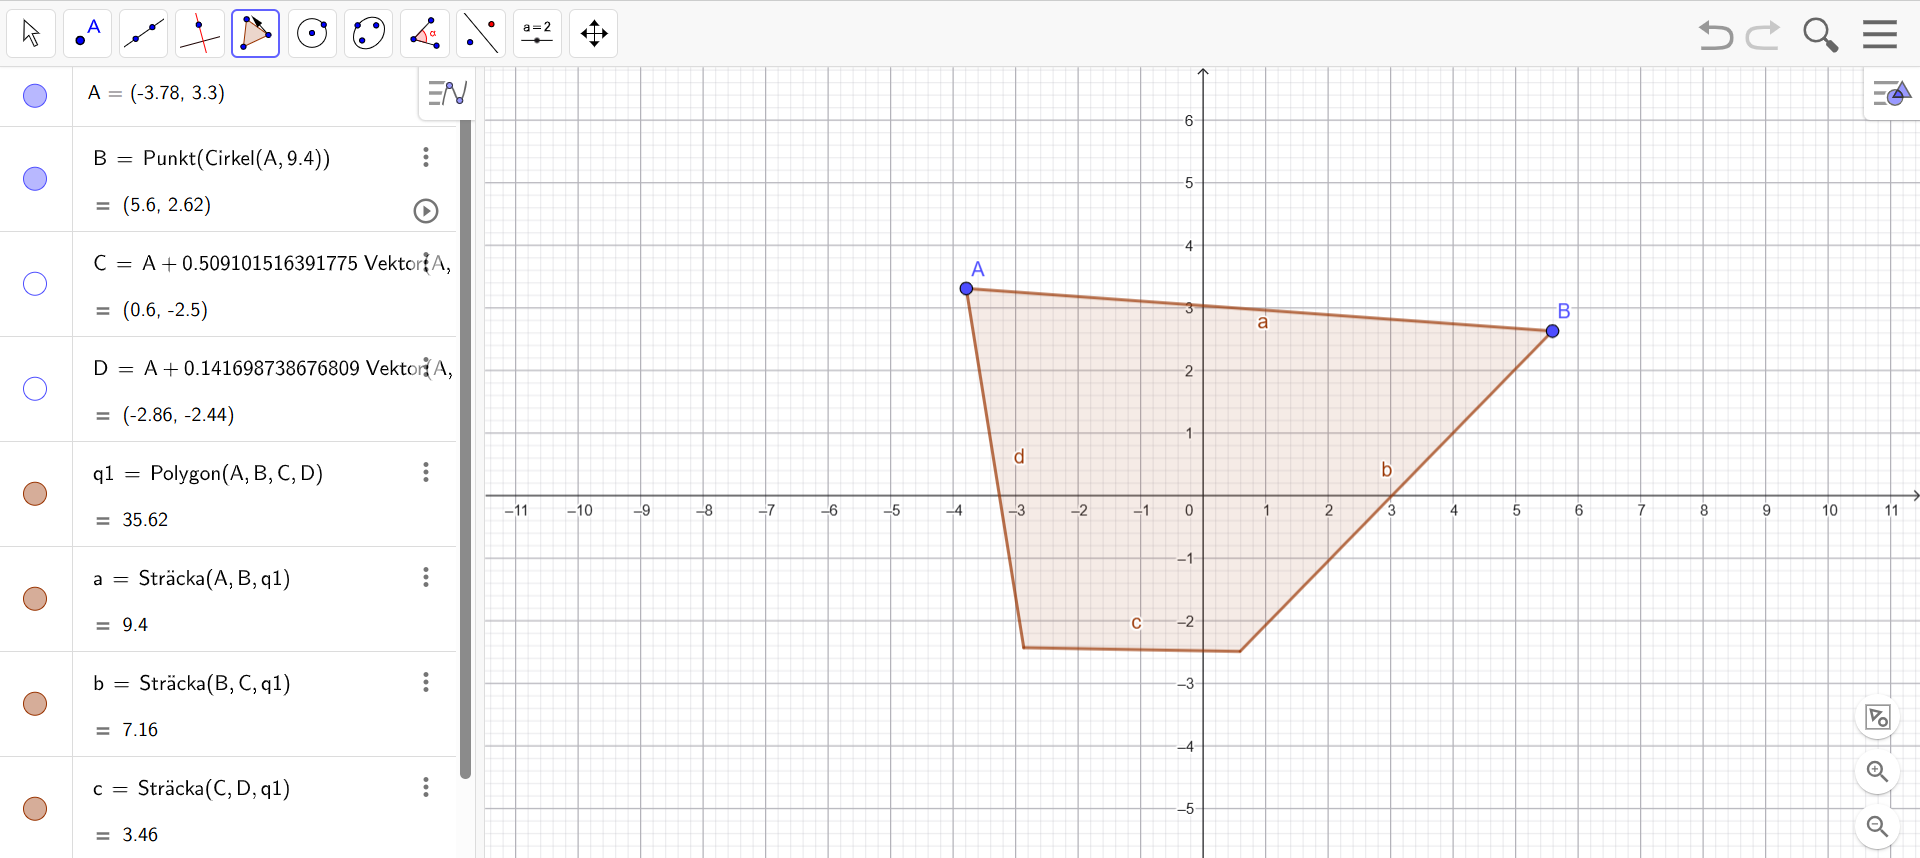Viewport: 1920px width, 858px height.
Task: Click c = Sträcka(C, D, q1) definition
Action: (192, 788)
